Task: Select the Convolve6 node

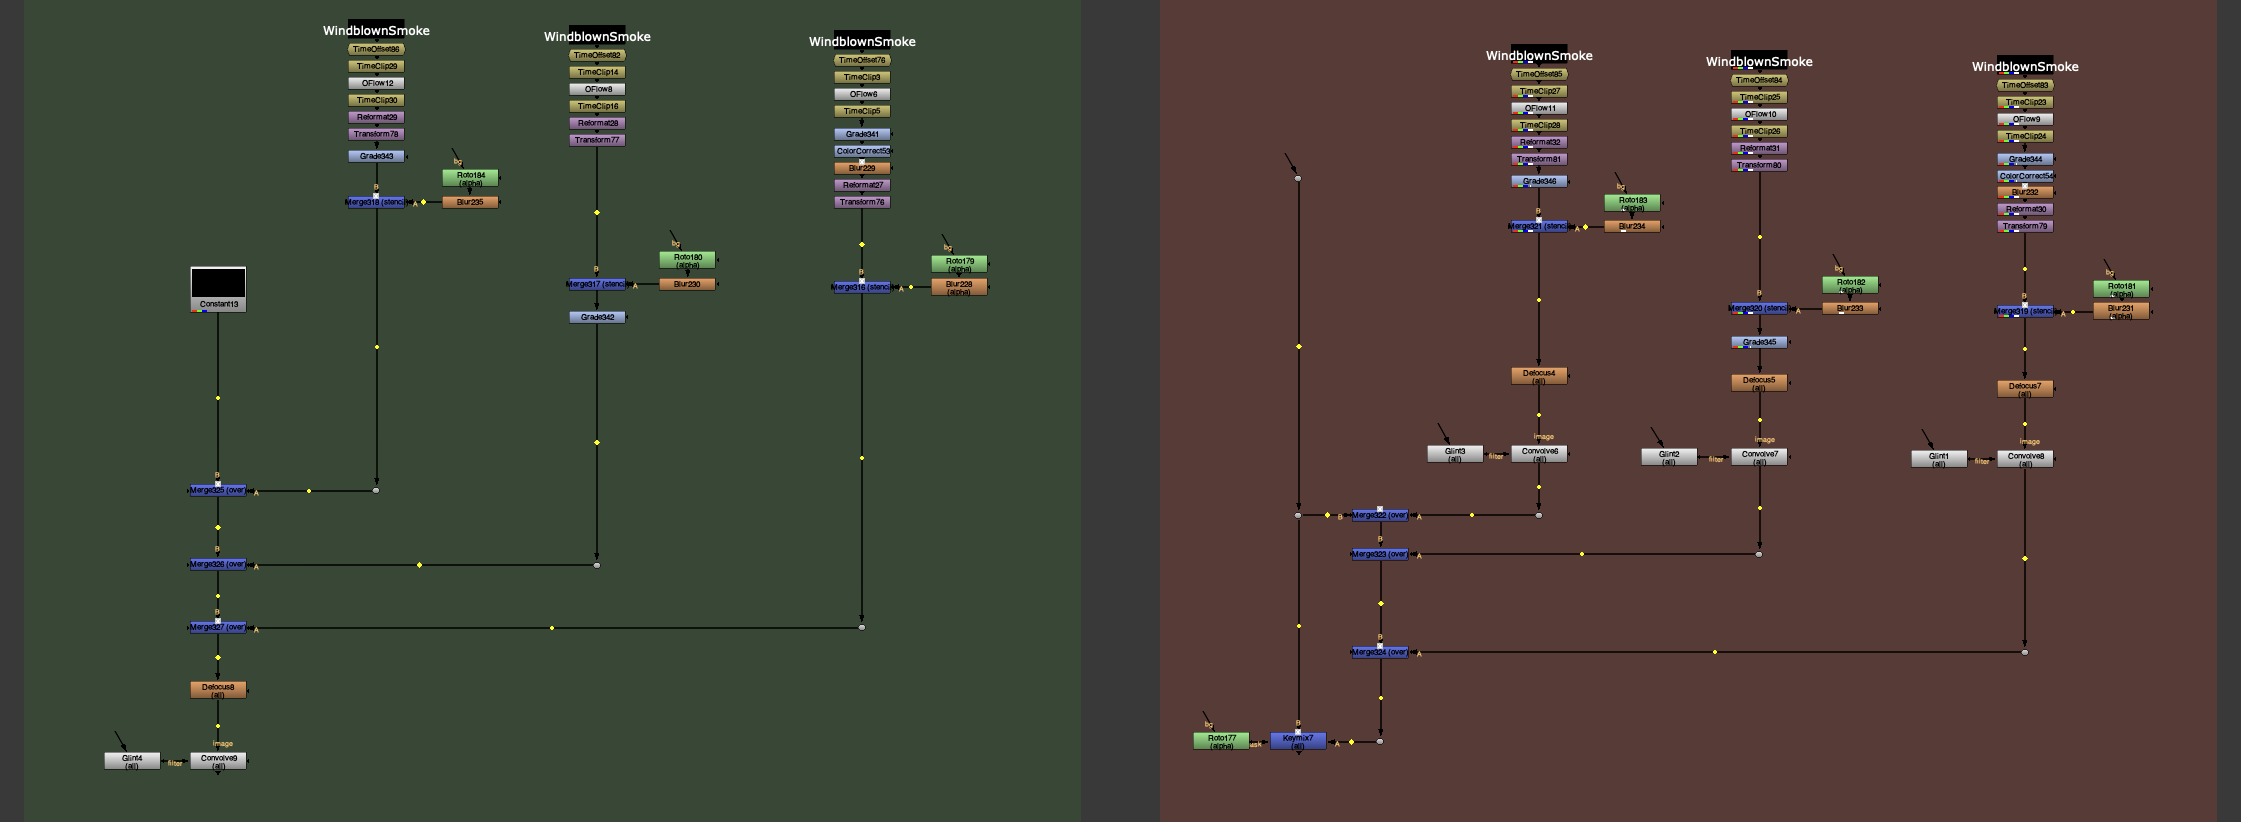Action: [1539, 453]
